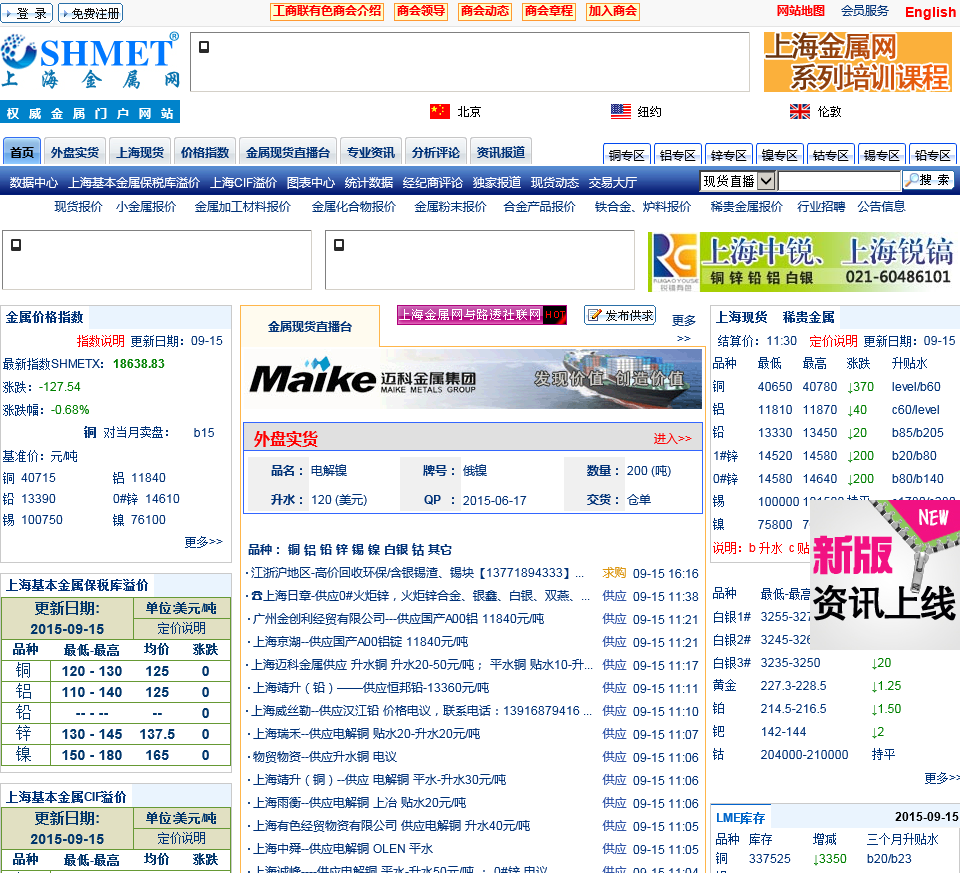960x873 pixels.
Task: Click the search text input field
Action: (839, 181)
